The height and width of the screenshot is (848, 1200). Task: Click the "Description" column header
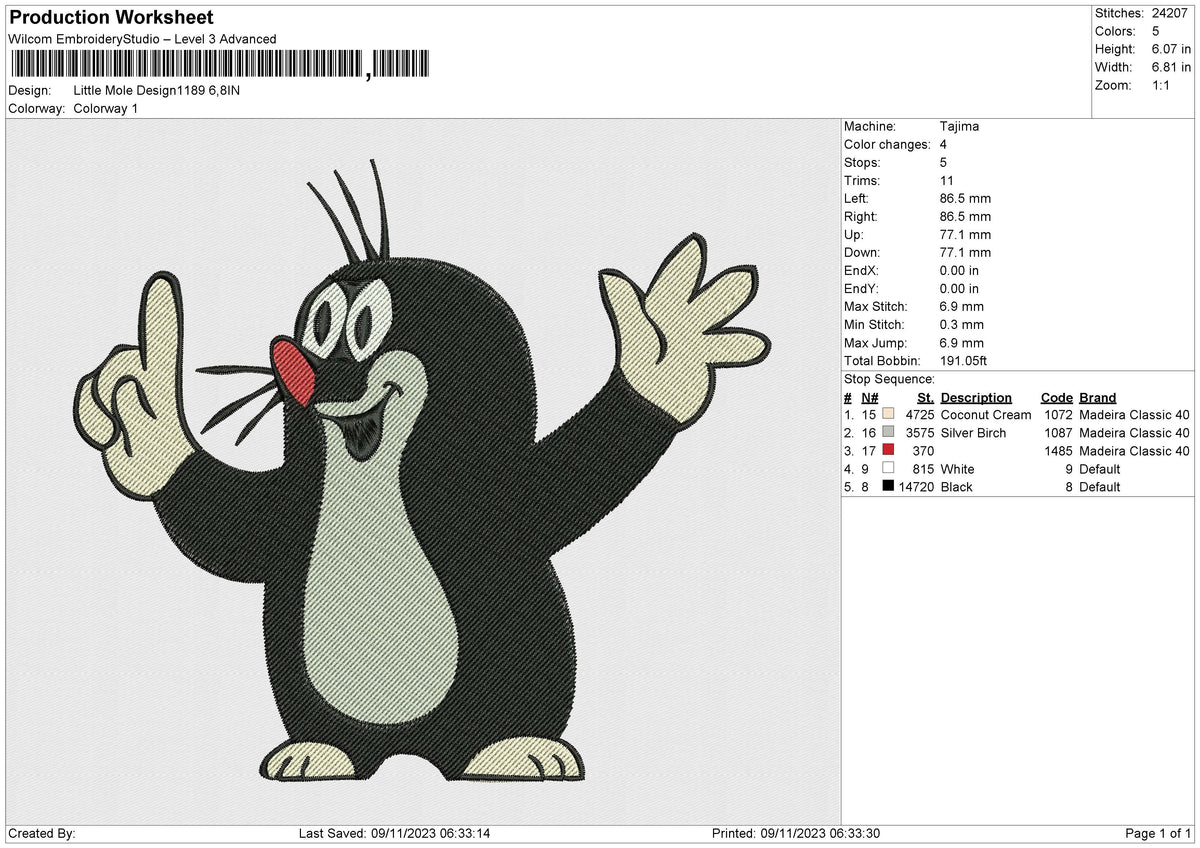[x=976, y=398]
